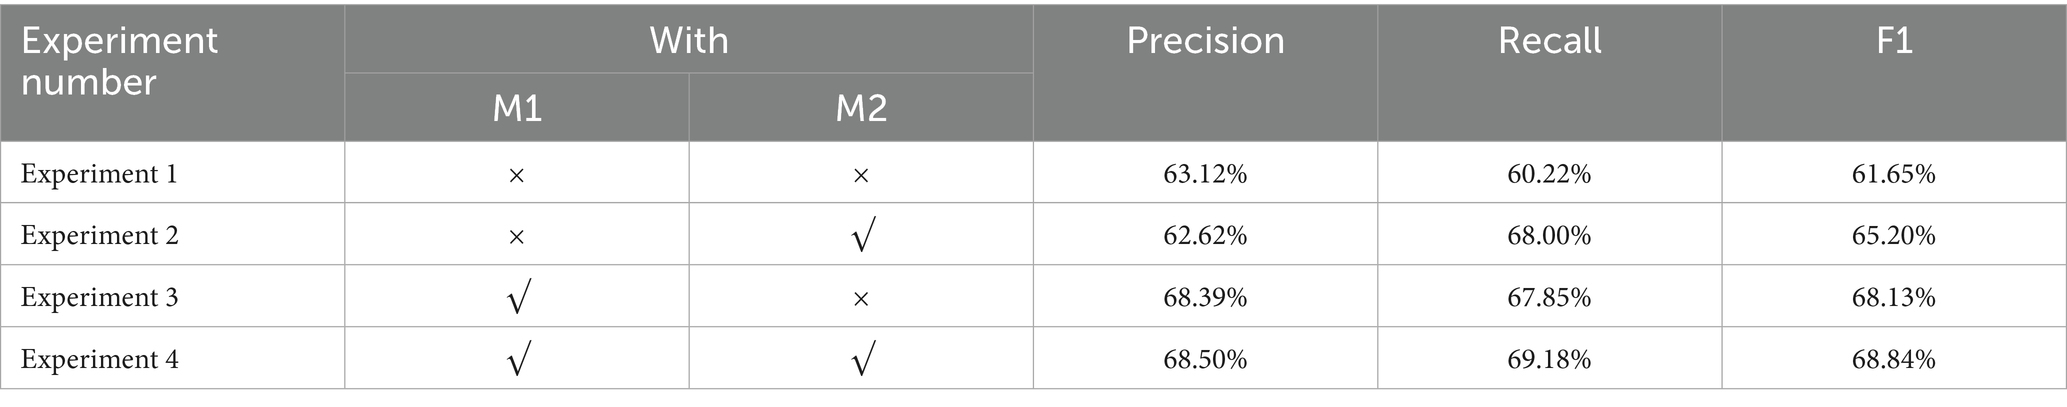Select the "Experiment 1" row label
Image resolution: width=2067 pixels, height=407 pixels.
click(x=99, y=174)
